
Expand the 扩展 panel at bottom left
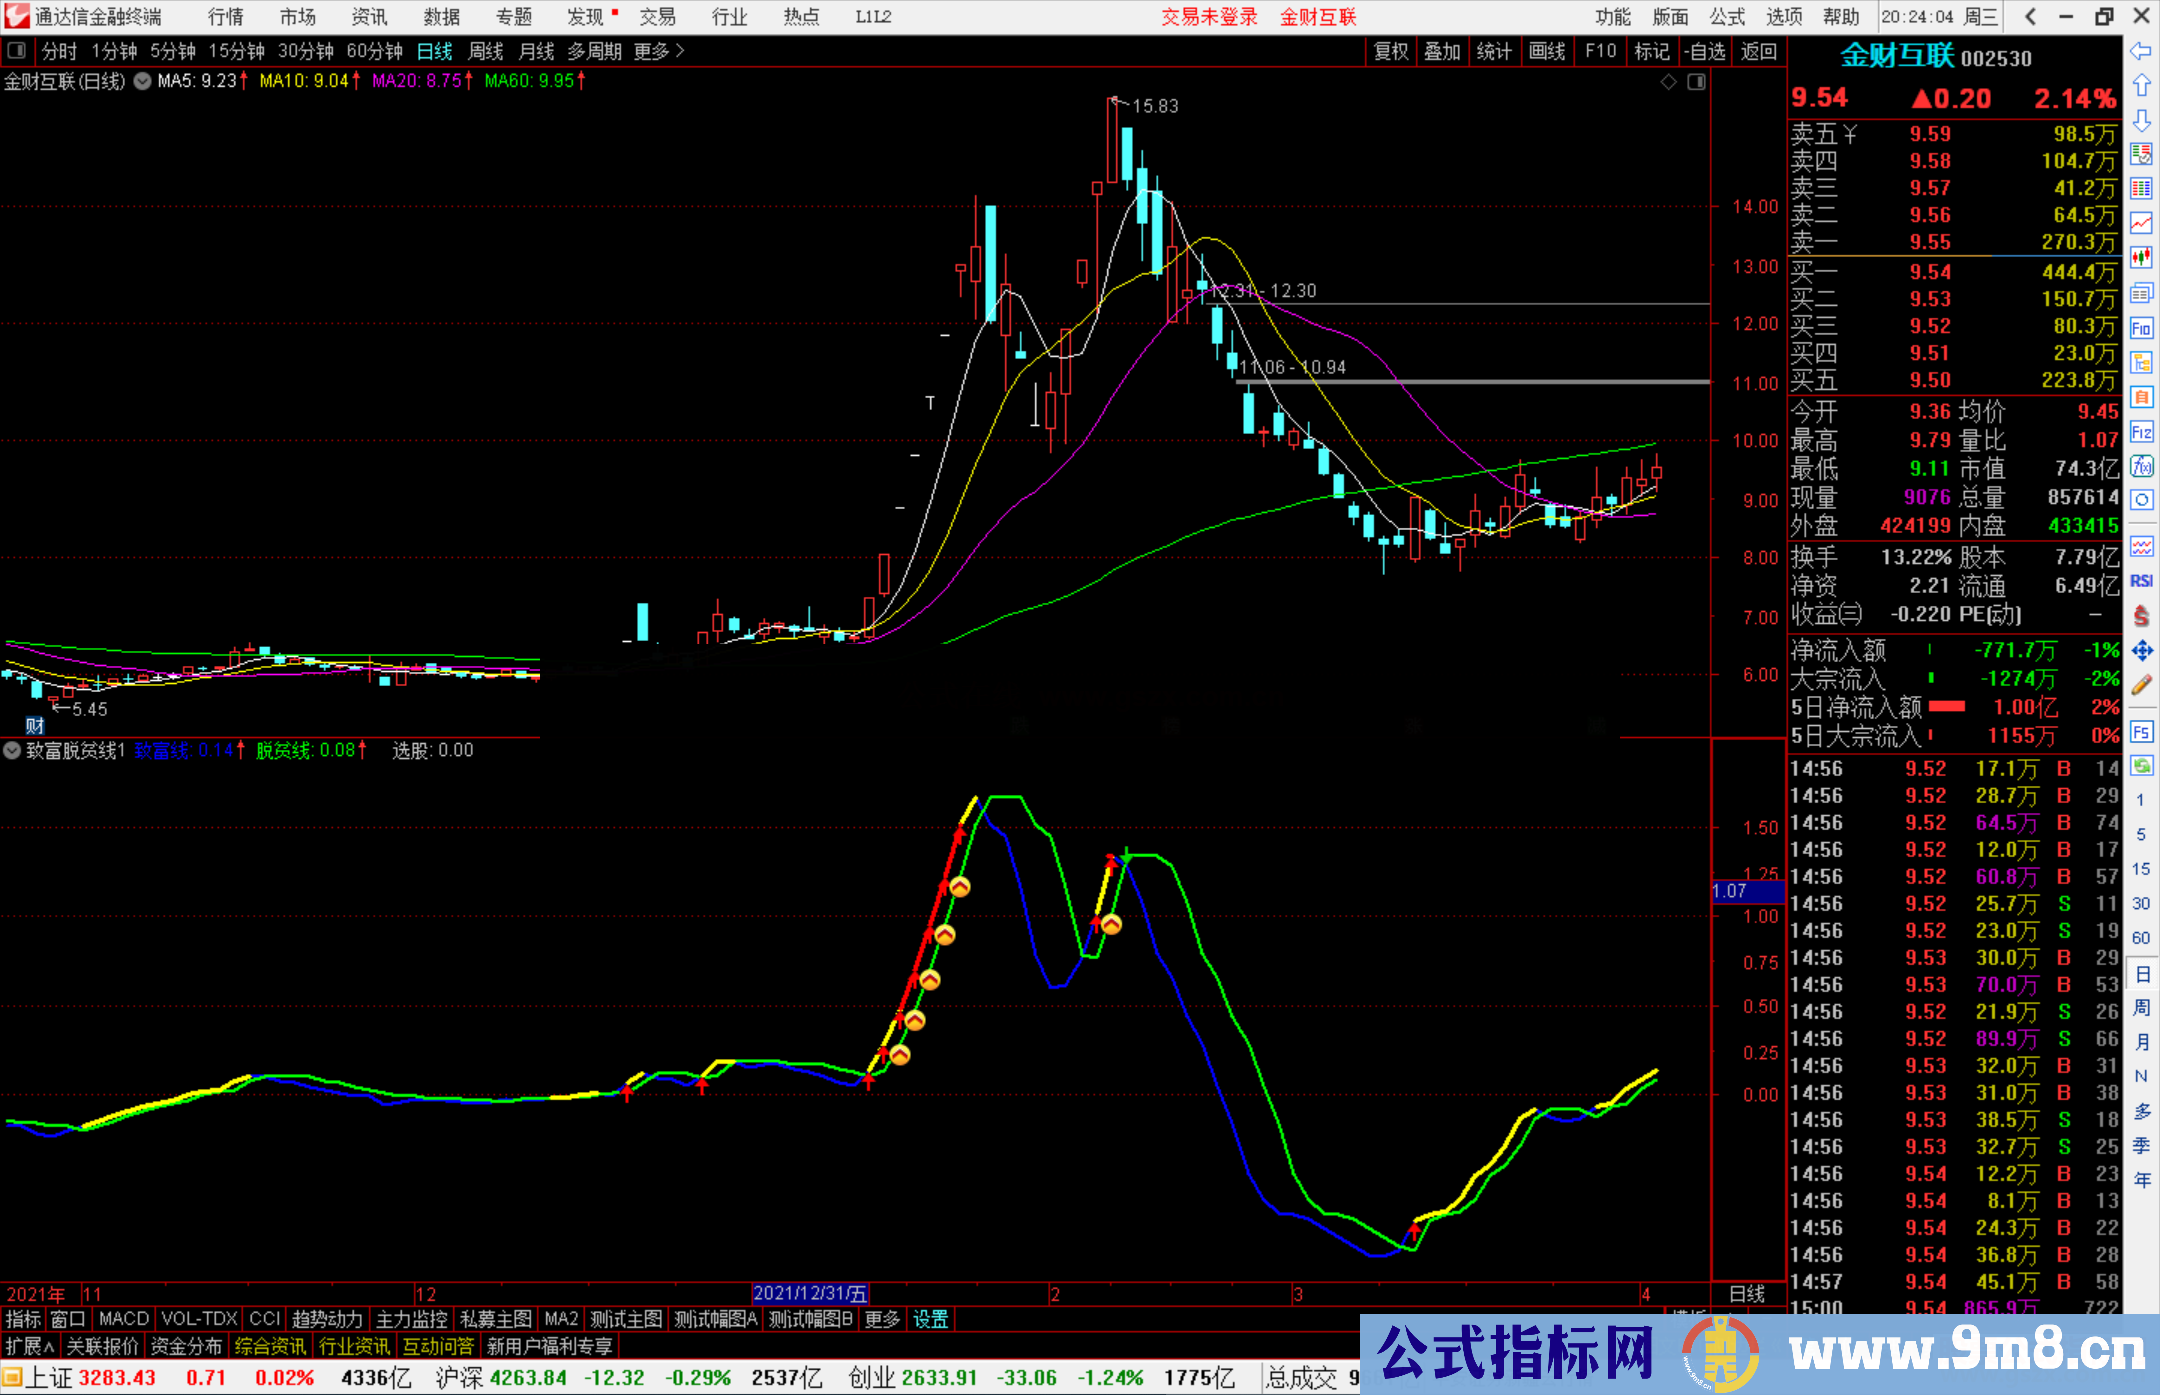(x=27, y=1346)
